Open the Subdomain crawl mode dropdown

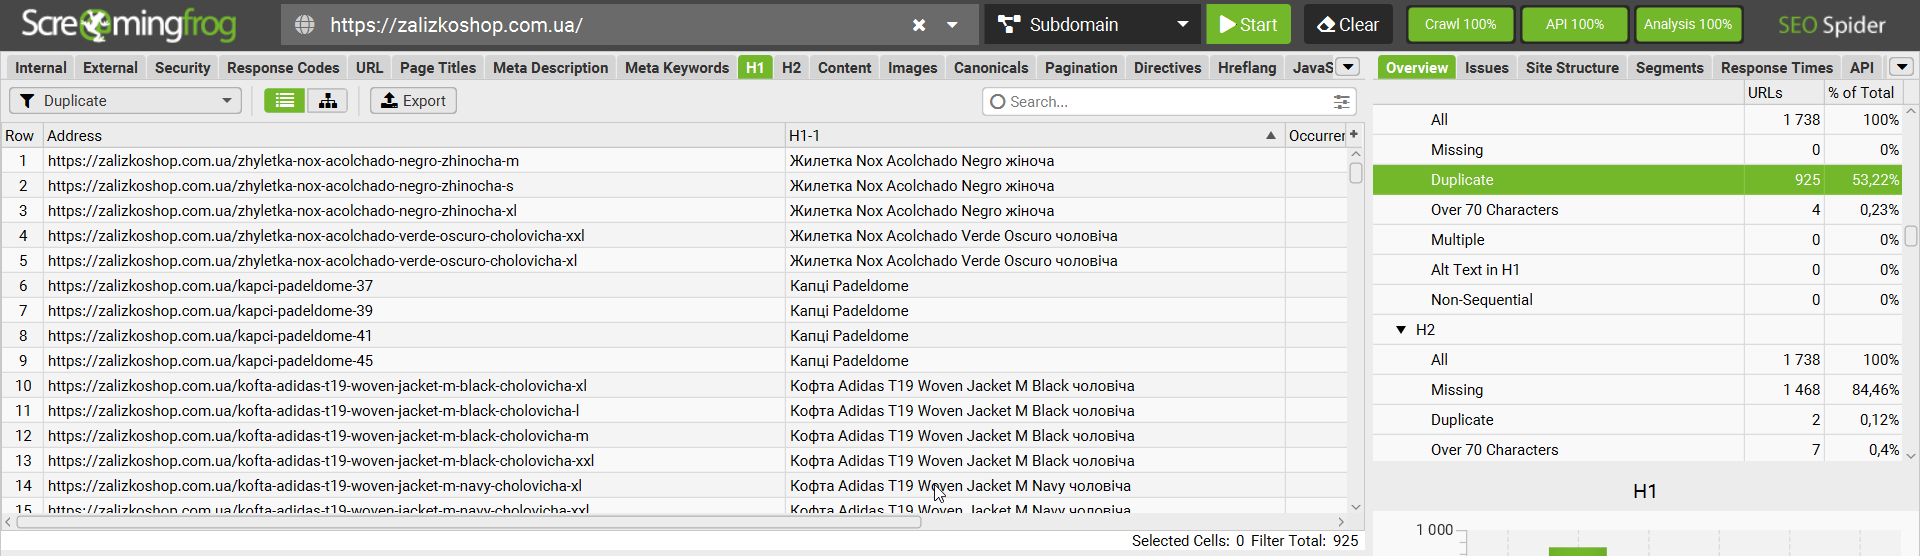pos(1094,24)
